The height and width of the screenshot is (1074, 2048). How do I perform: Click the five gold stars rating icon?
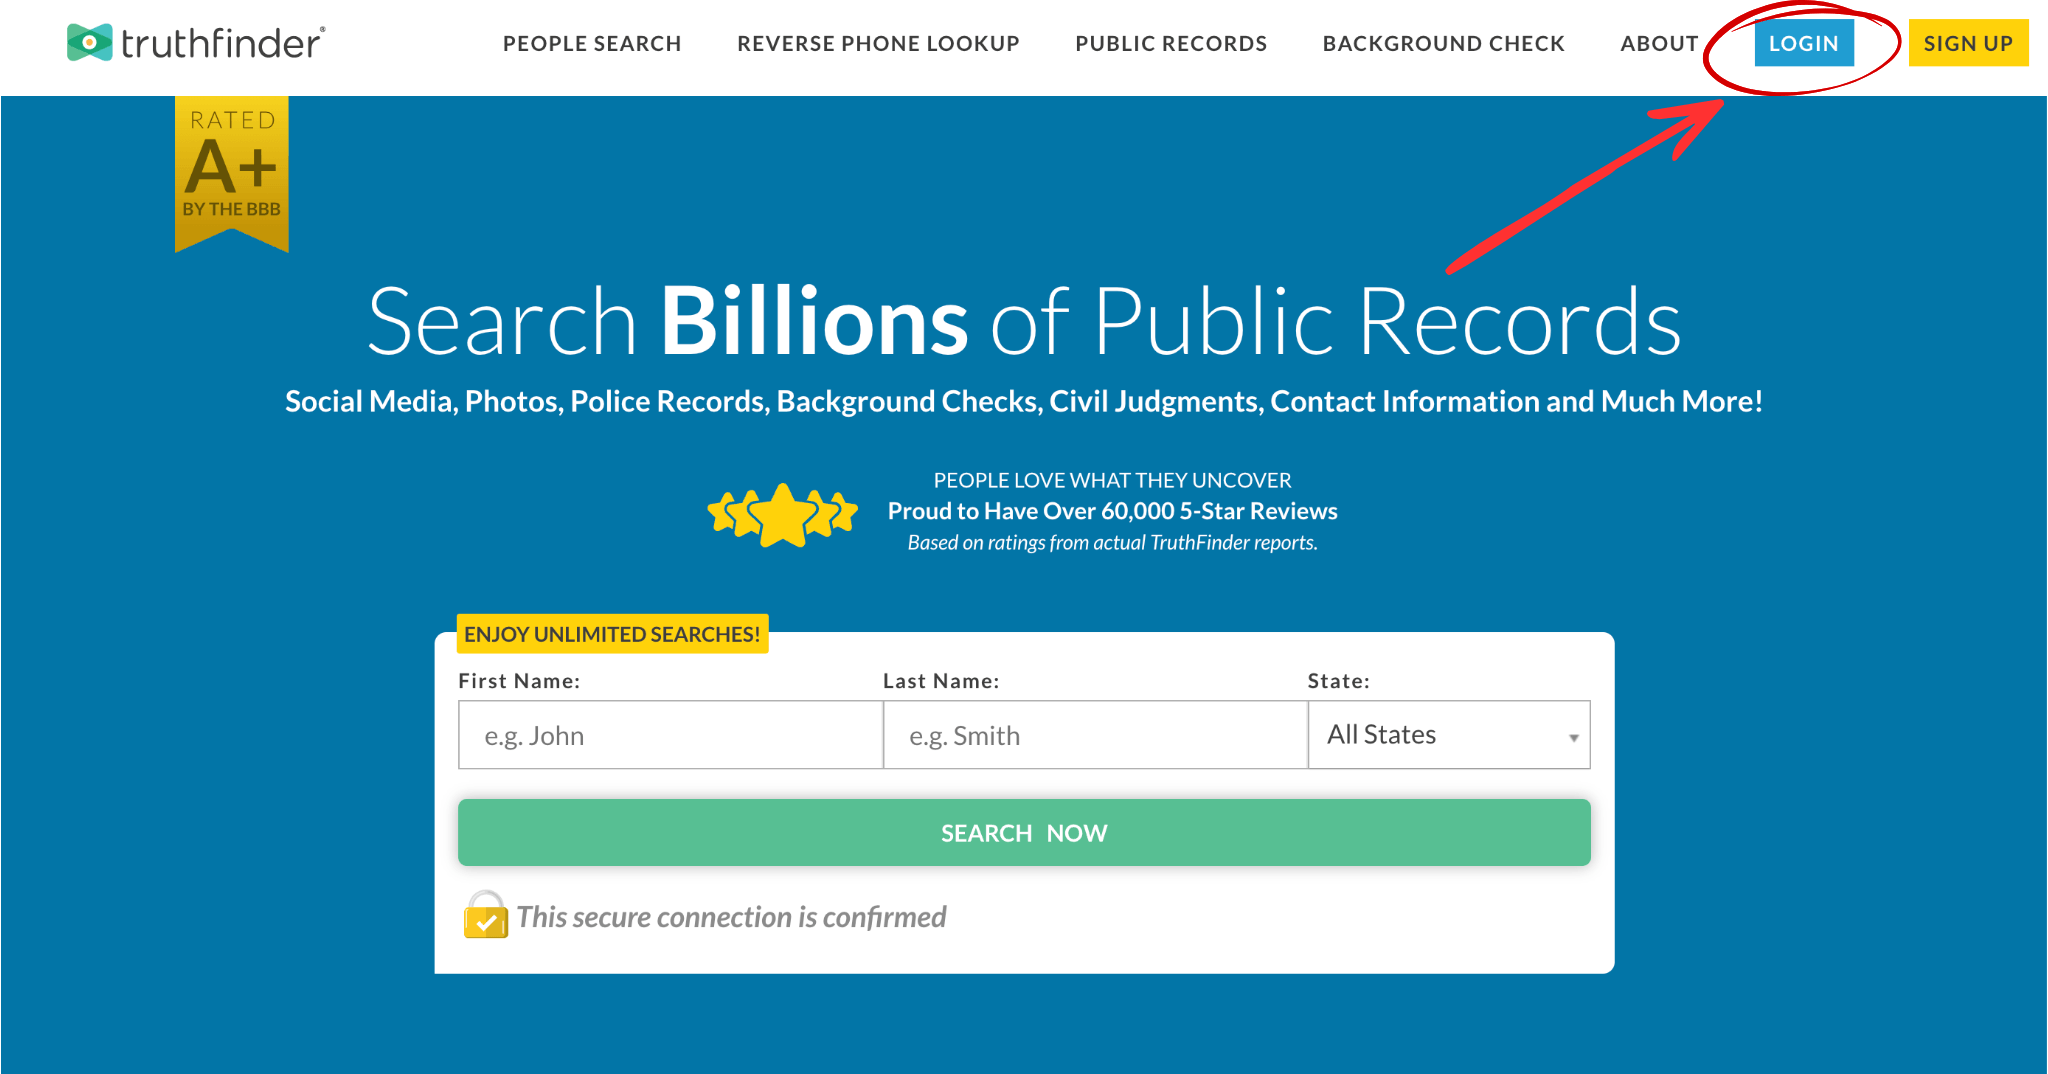point(782,514)
